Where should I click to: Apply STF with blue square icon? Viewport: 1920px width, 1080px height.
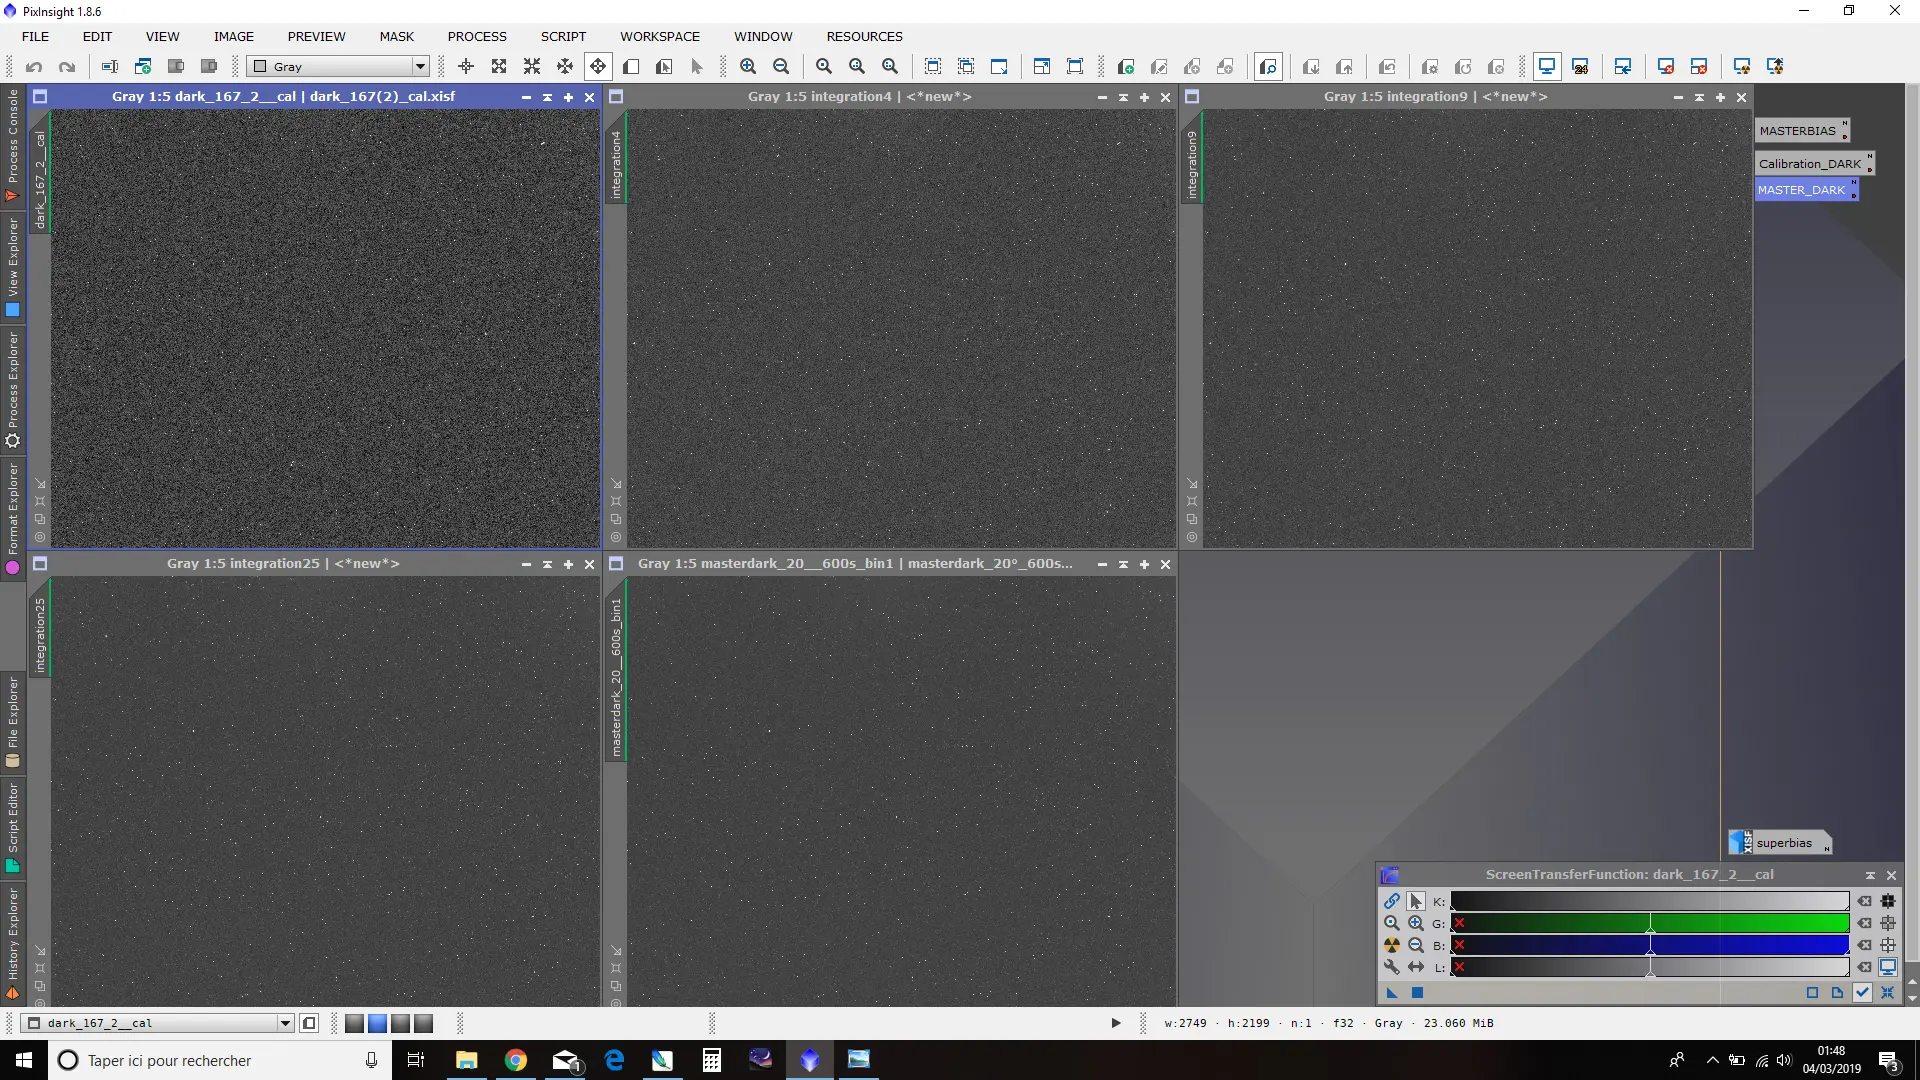pyautogui.click(x=1417, y=993)
